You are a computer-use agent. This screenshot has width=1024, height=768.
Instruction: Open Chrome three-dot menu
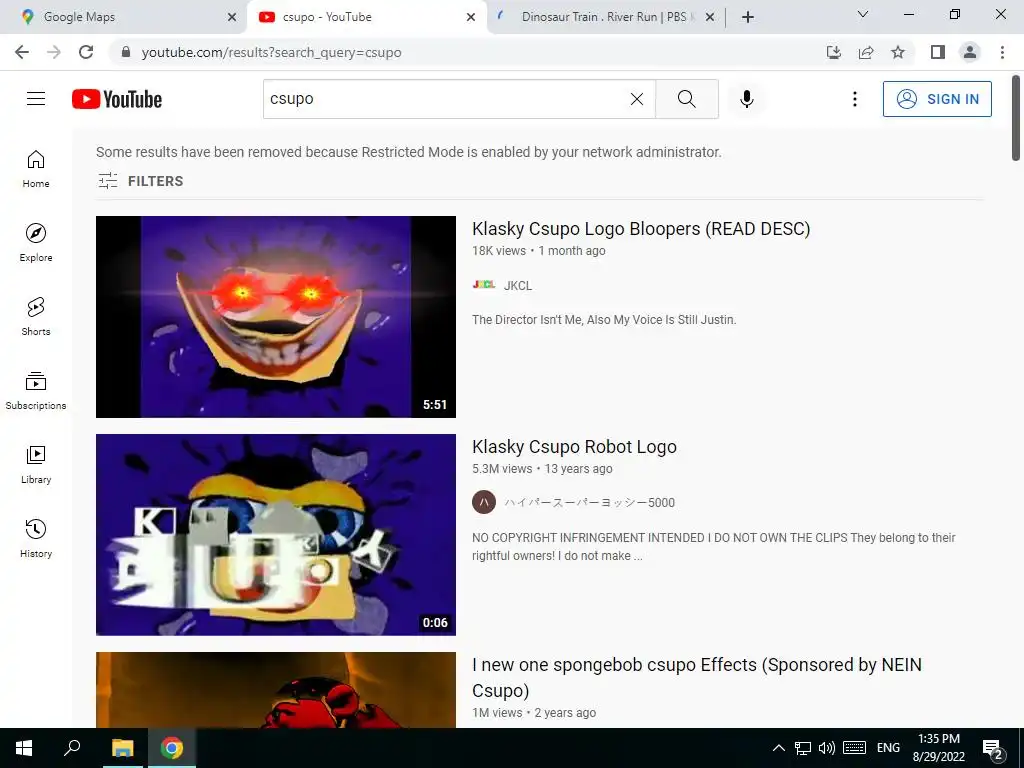[1002, 52]
